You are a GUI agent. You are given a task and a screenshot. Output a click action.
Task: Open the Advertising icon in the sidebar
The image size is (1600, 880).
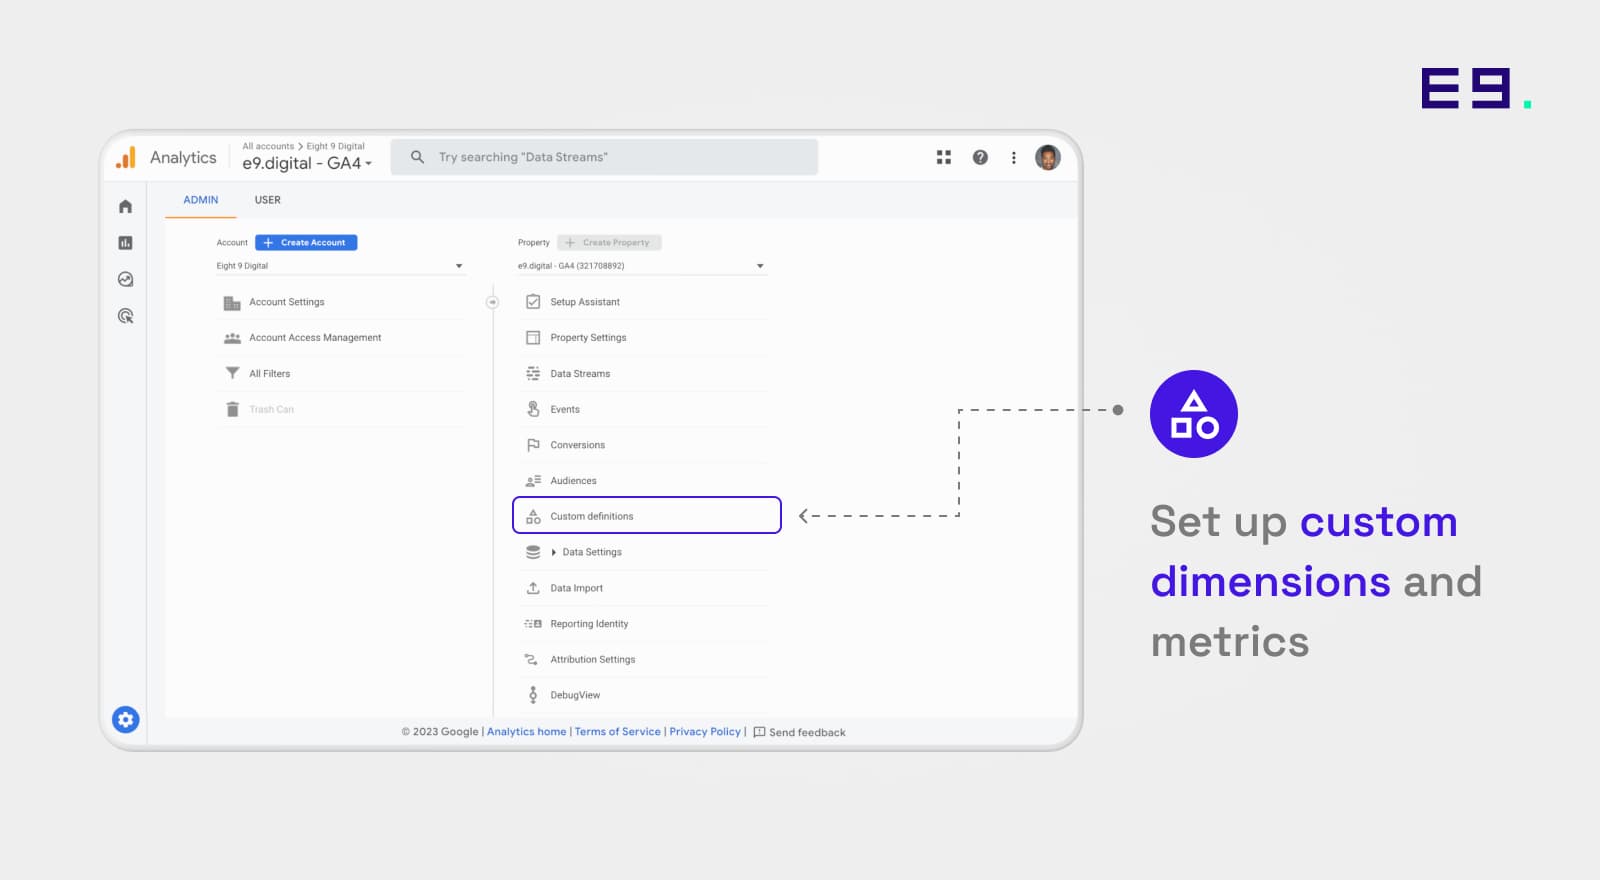125,316
